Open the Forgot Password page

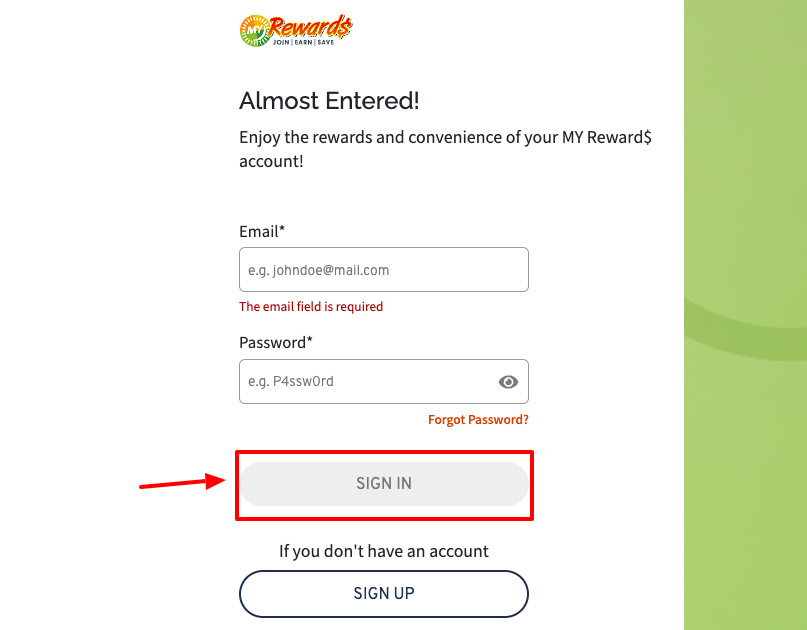click(x=478, y=419)
